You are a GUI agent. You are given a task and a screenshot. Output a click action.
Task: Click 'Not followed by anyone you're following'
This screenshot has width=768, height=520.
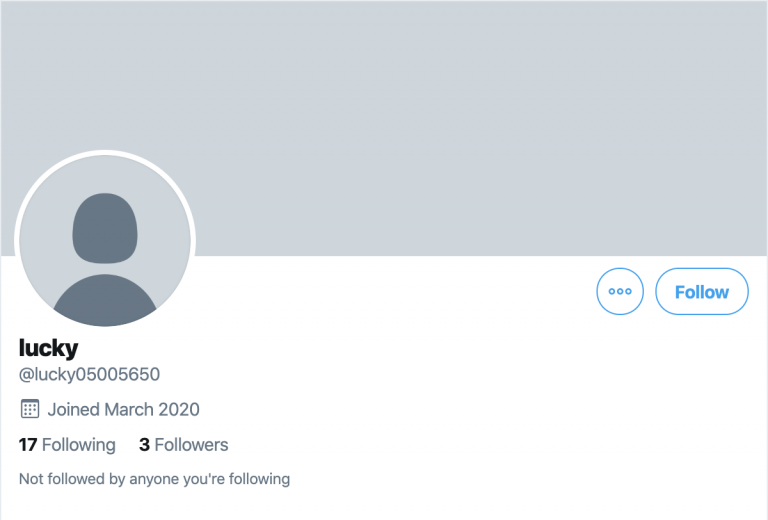pyautogui.click(x=154, y=479)
